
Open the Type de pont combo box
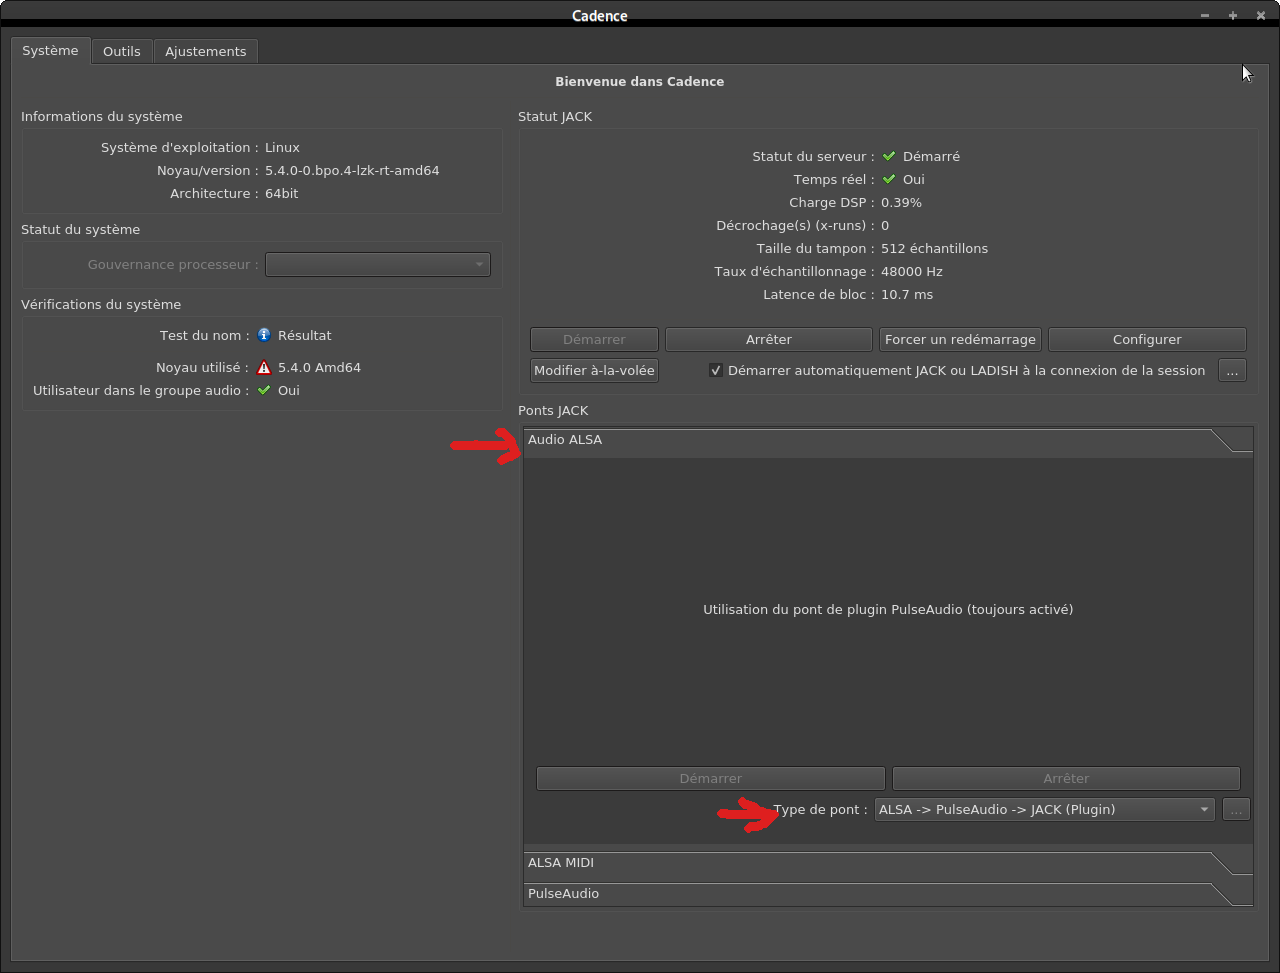(1045, 810)
